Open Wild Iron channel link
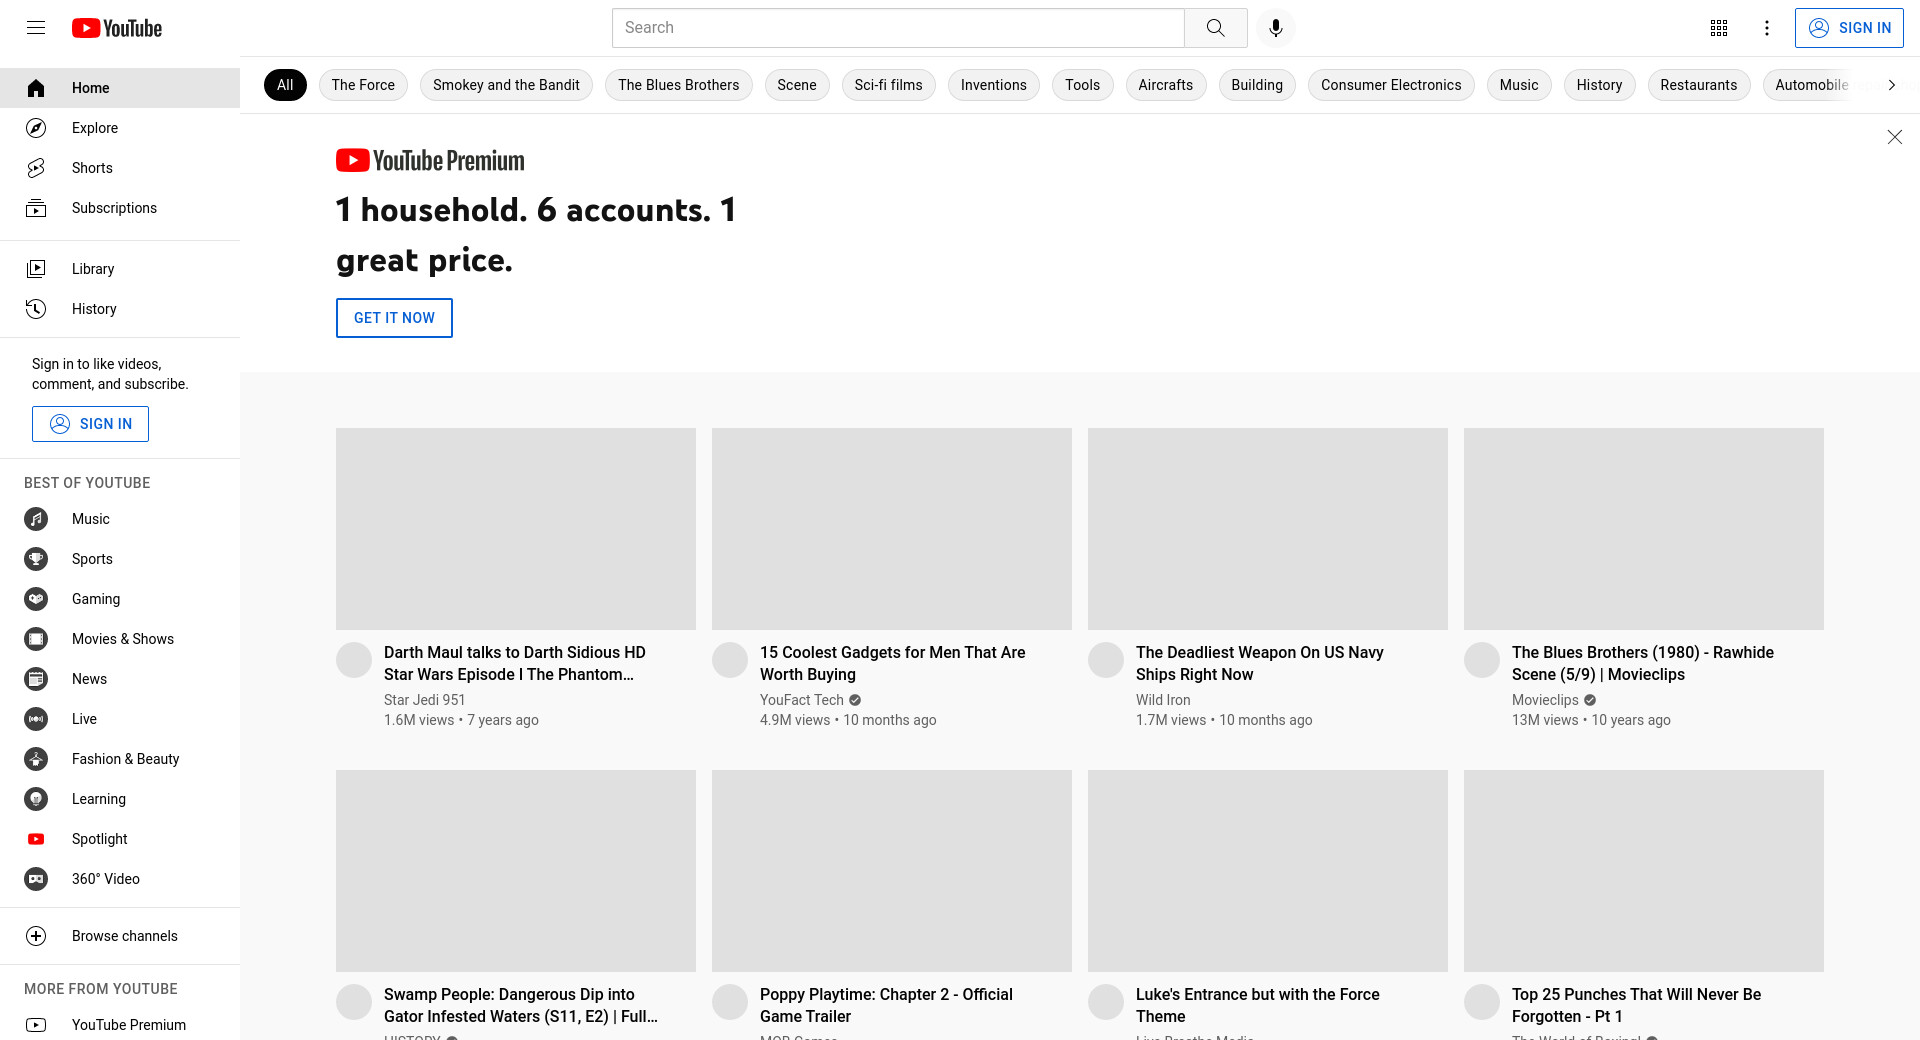Image resolution: width=1920 pixels, height=1040 pixels. point(1163,700)
